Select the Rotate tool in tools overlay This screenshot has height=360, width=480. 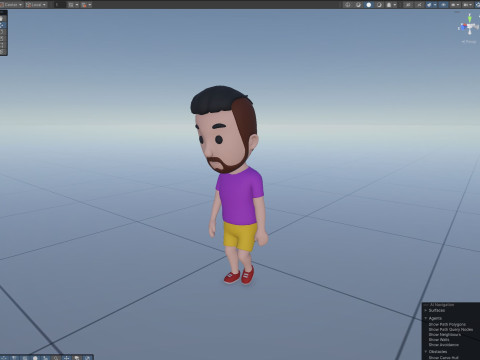coord(3,32)
